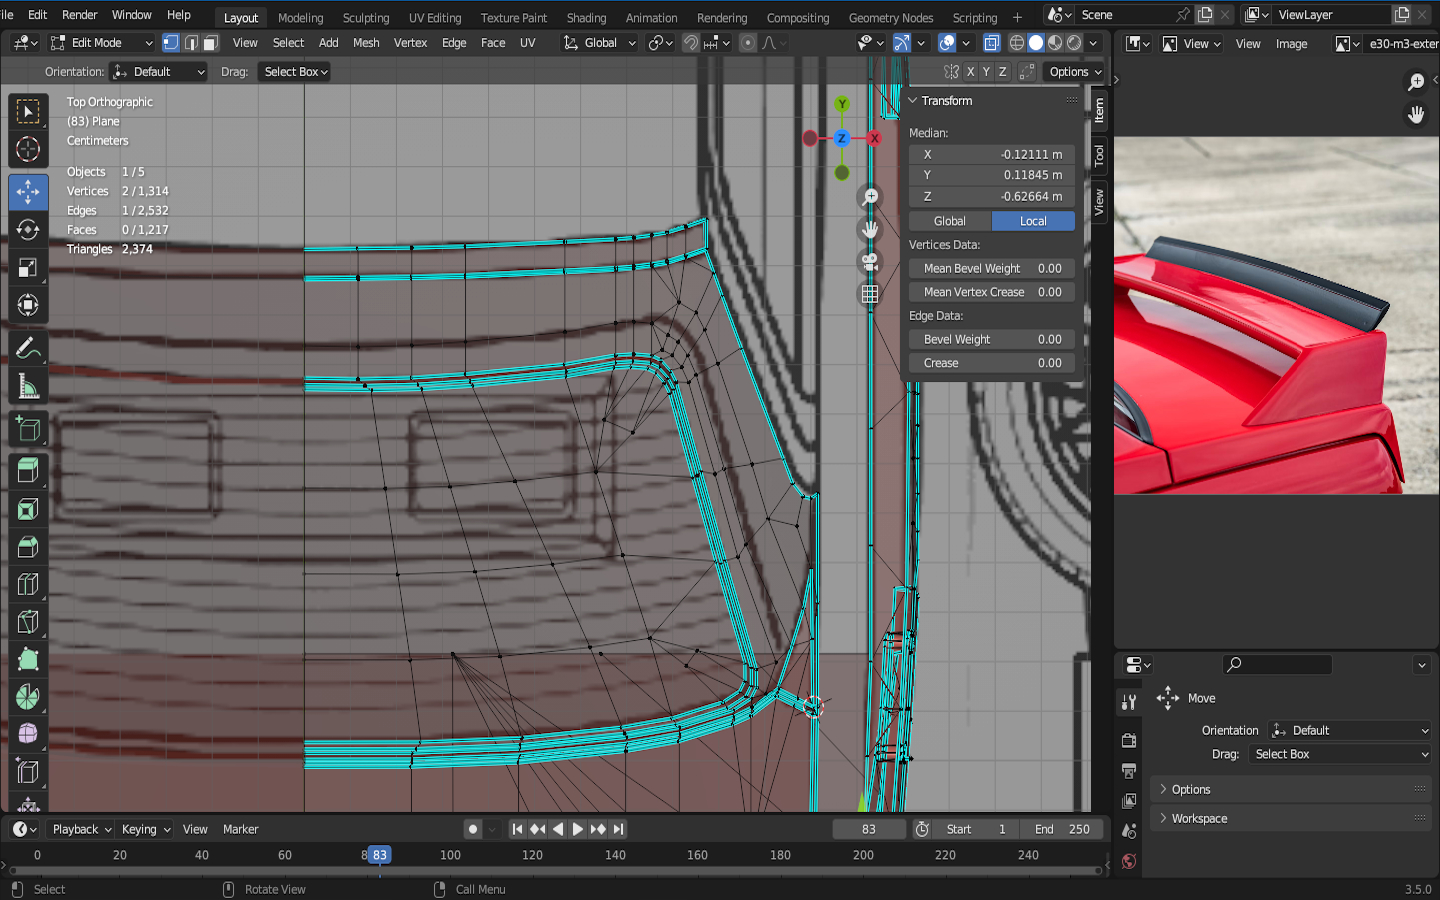Choose the Scale tool
Image resolution: width=1440 pixels, height=900 pixels.
28,267
